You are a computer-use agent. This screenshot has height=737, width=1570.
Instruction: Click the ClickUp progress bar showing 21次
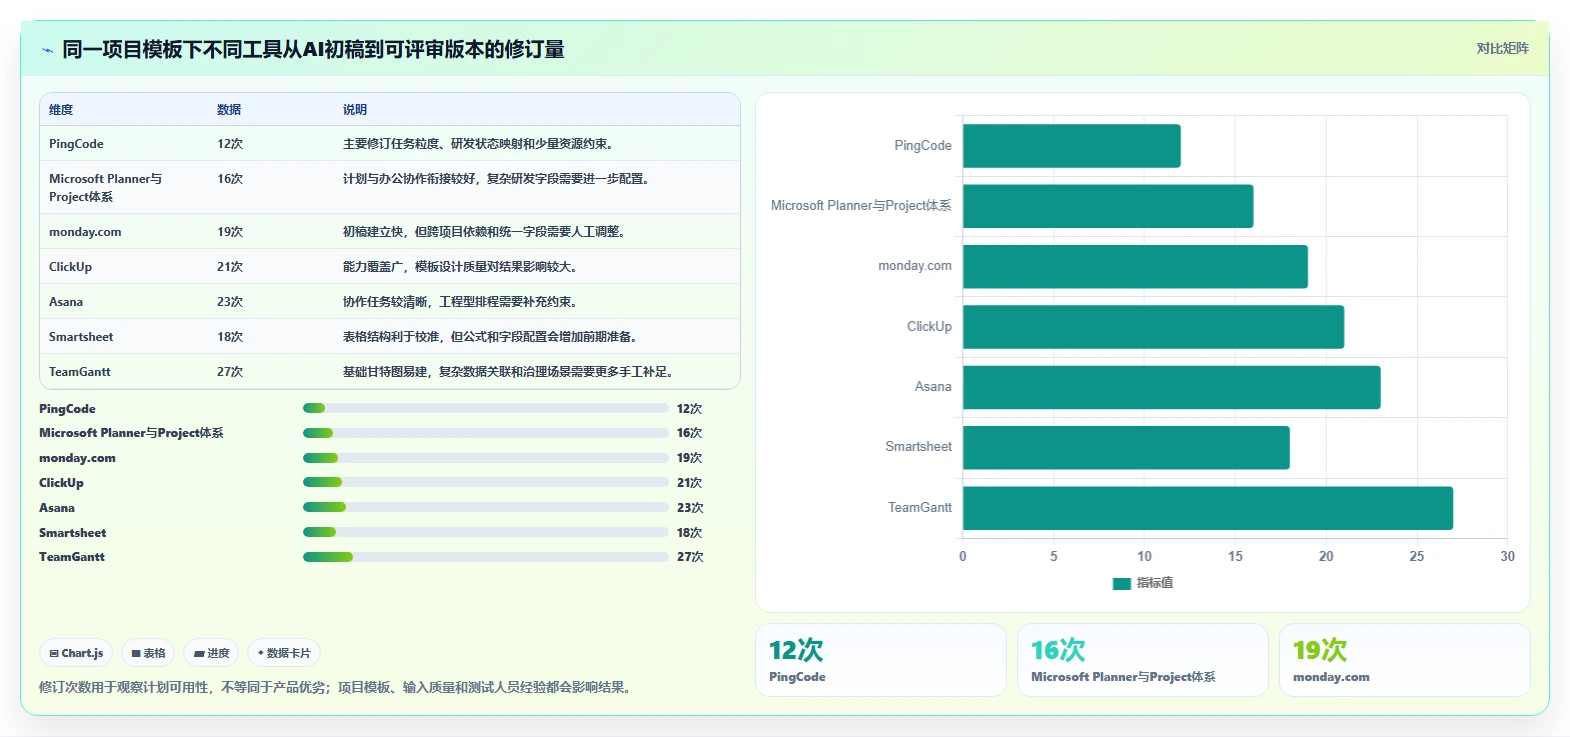[x=485, y=482]
